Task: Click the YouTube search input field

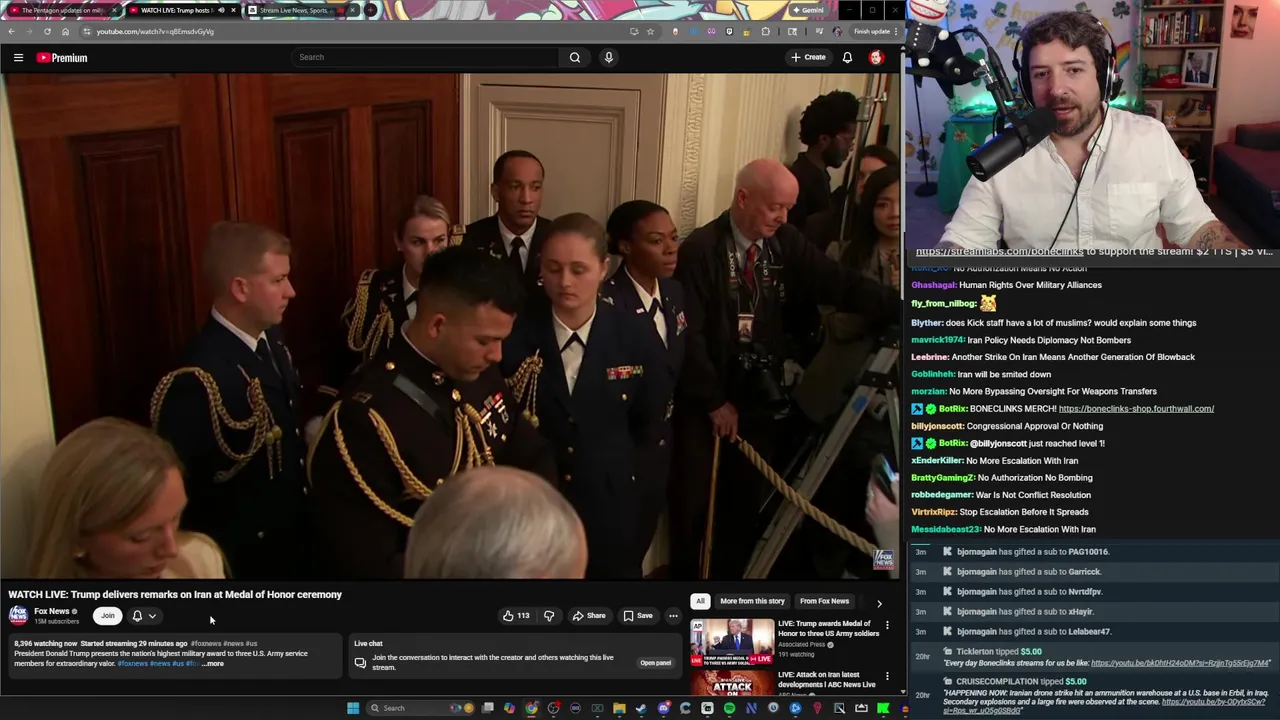Action: (427, 57)
